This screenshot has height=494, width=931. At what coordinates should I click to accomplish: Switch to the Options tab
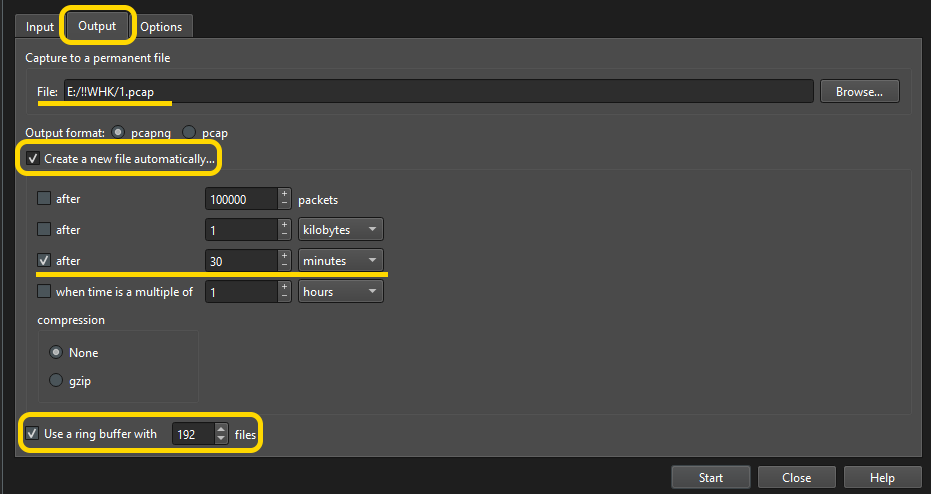click(161, 27)
